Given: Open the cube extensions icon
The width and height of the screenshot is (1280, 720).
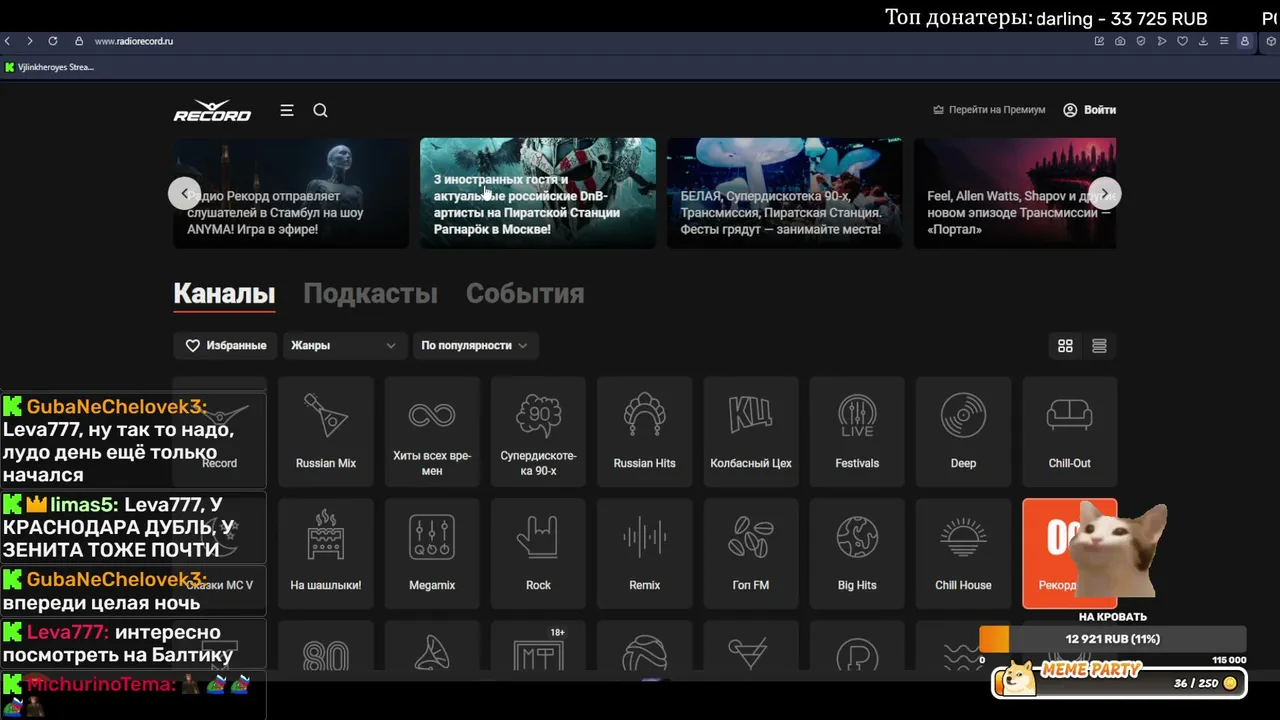Looking at the screenshot, I should point(1271,41).
